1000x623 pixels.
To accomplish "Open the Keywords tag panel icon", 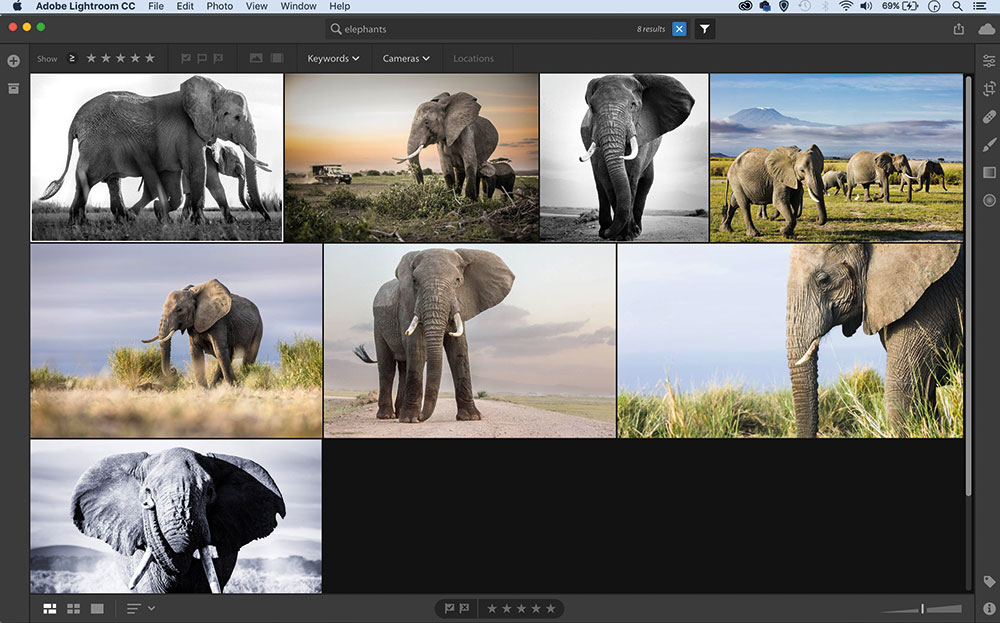I will click(x=989, y=581).
